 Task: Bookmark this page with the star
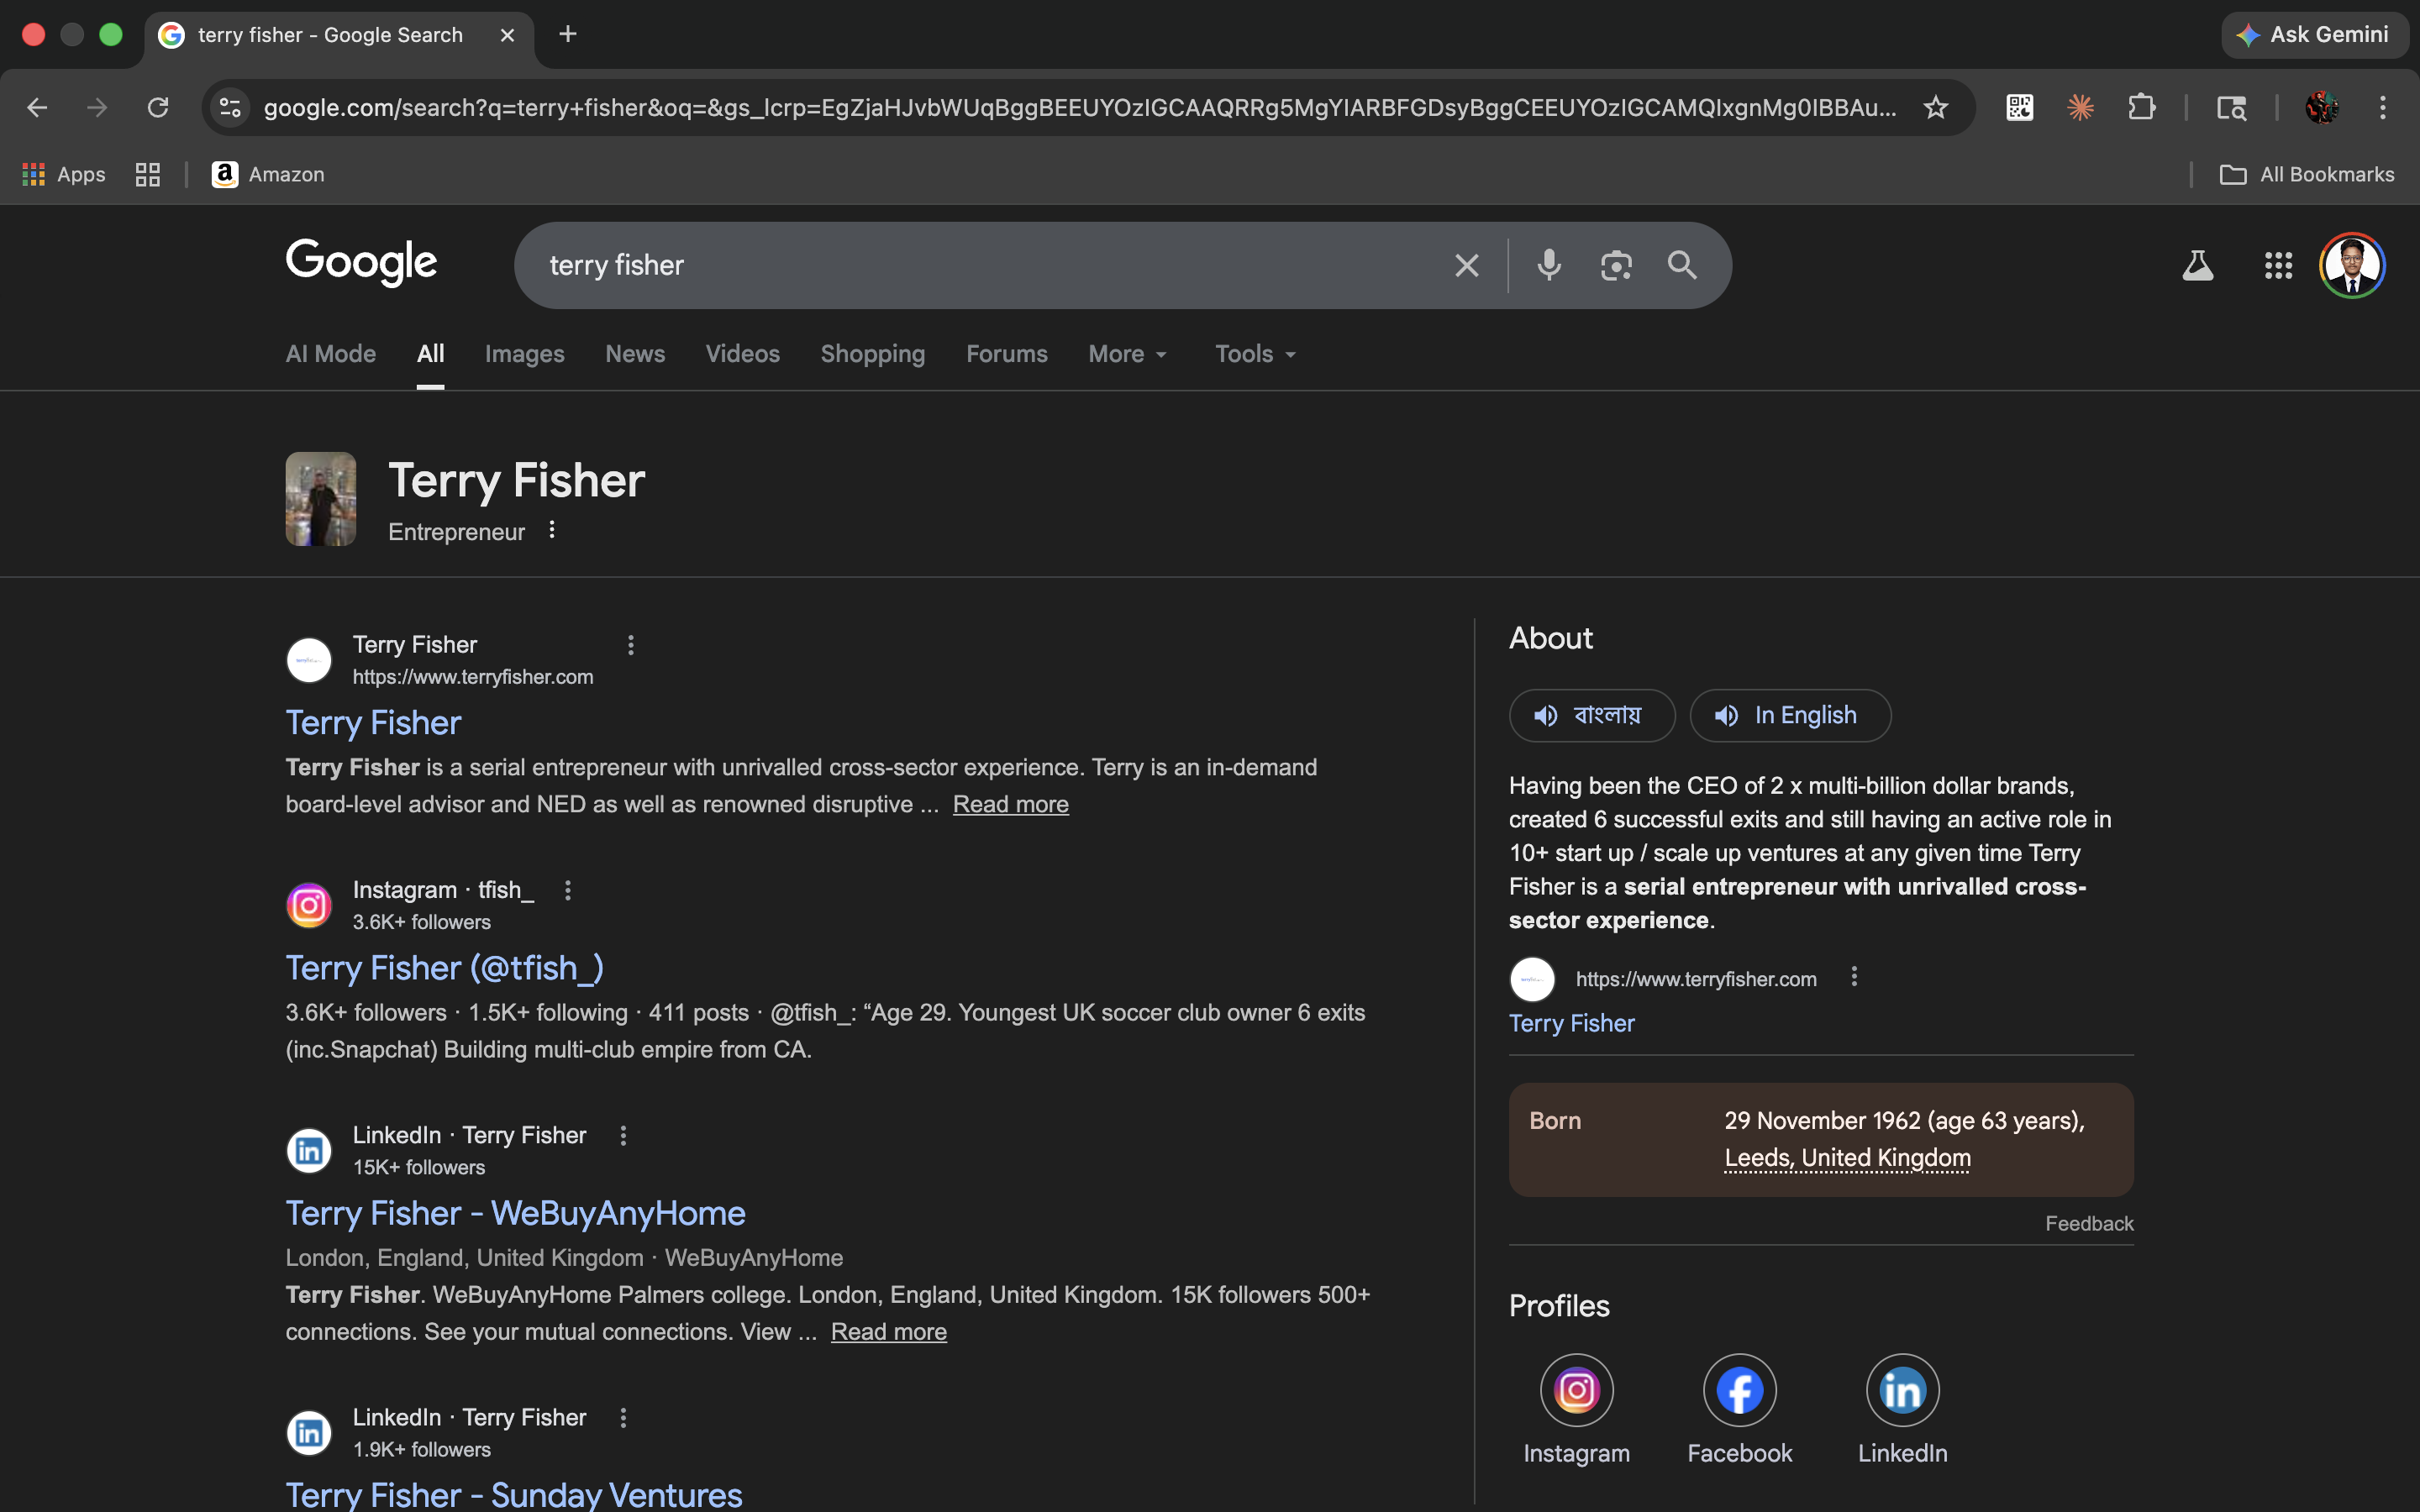1935,107
